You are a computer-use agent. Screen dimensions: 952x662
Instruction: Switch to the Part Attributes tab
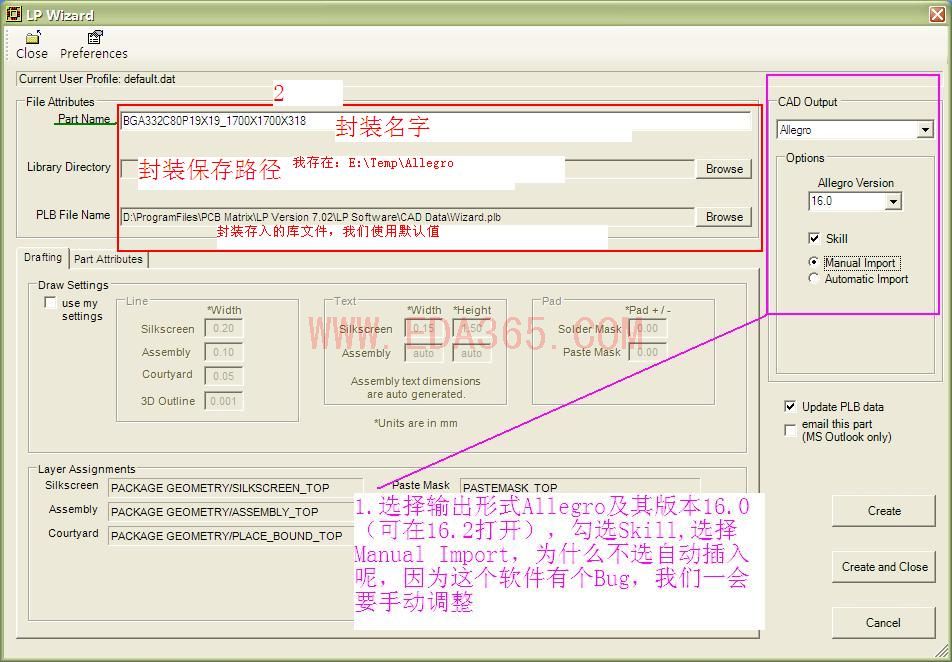click(x=108, y=258)
